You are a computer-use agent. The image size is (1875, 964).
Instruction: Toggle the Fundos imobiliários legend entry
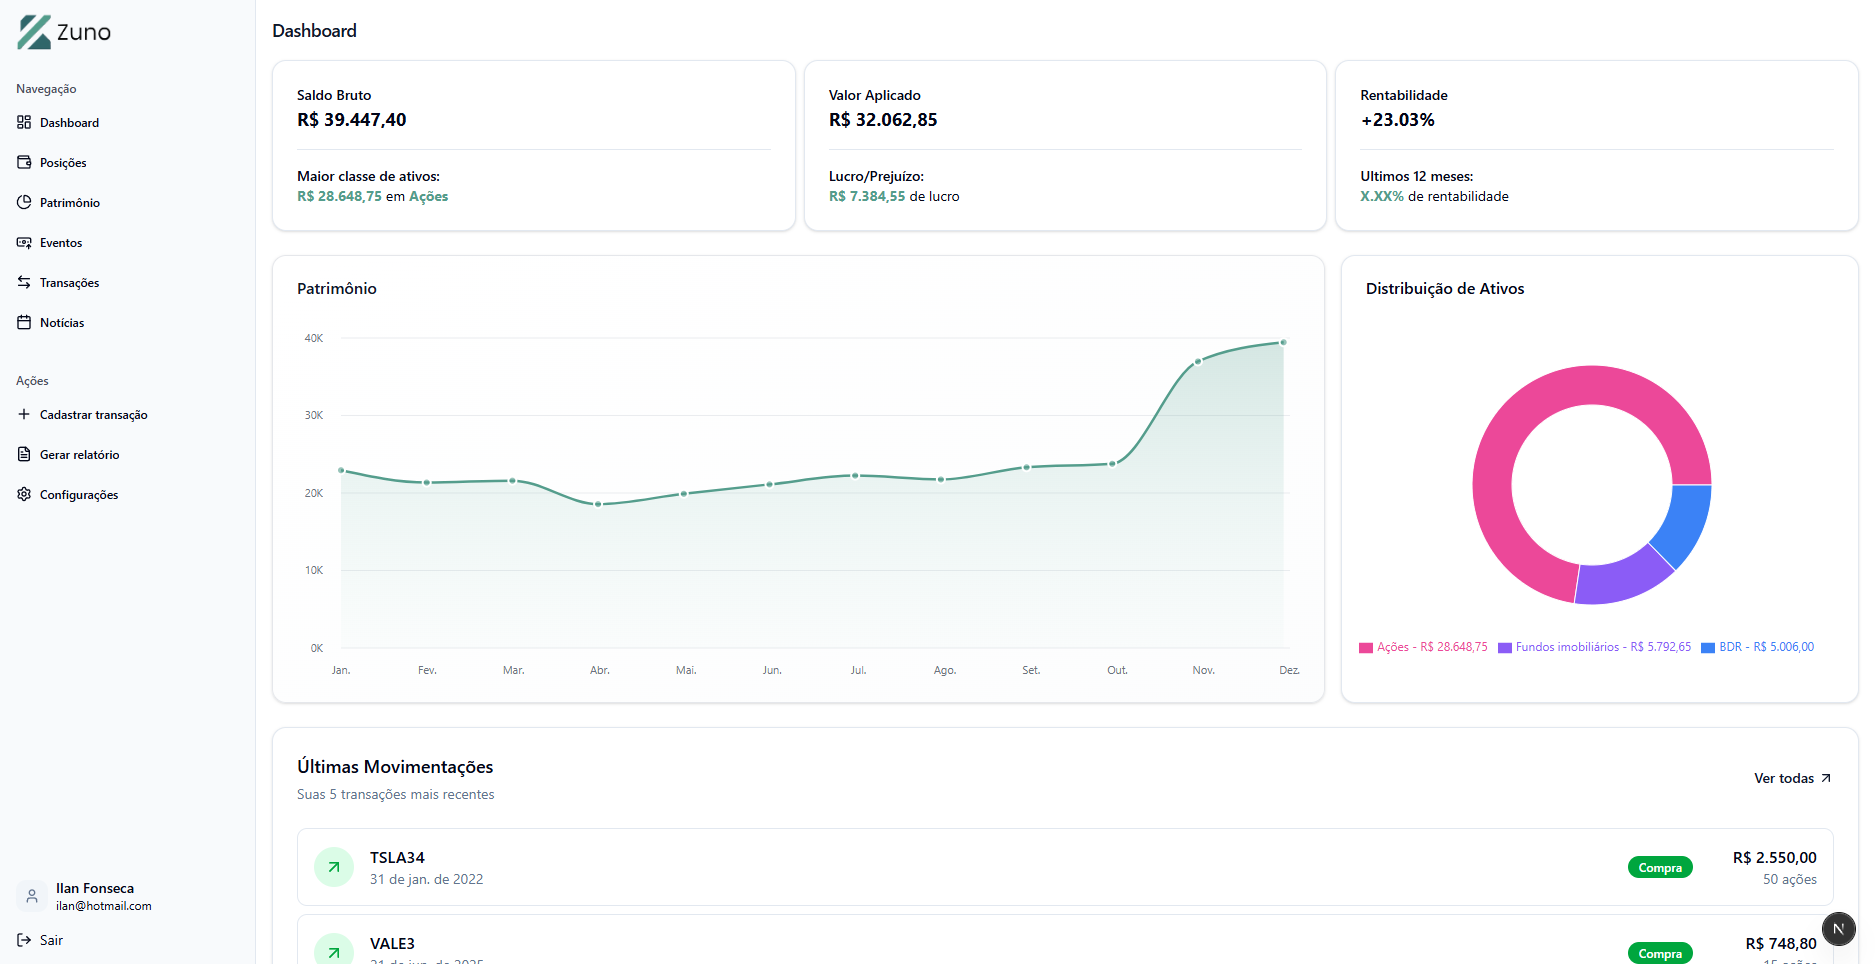[1594, 647]
